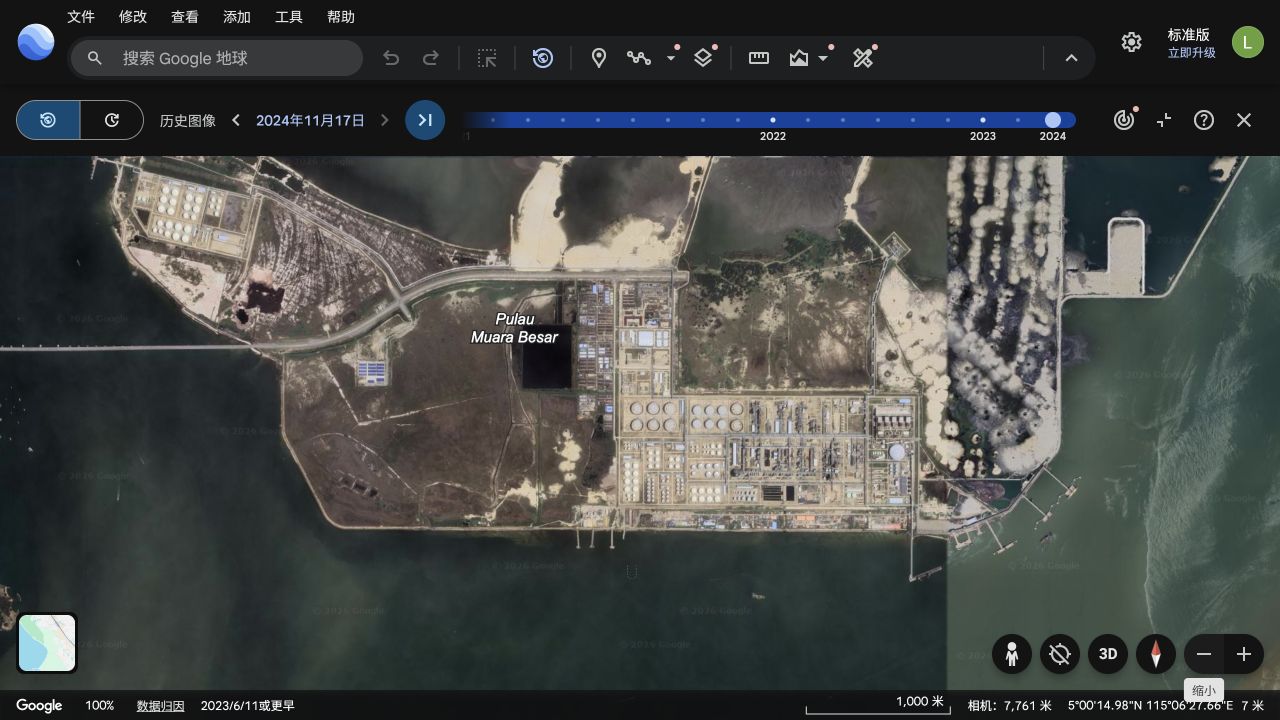Open the 修改 menu
1280x720 pixels.
click(133, 17)
